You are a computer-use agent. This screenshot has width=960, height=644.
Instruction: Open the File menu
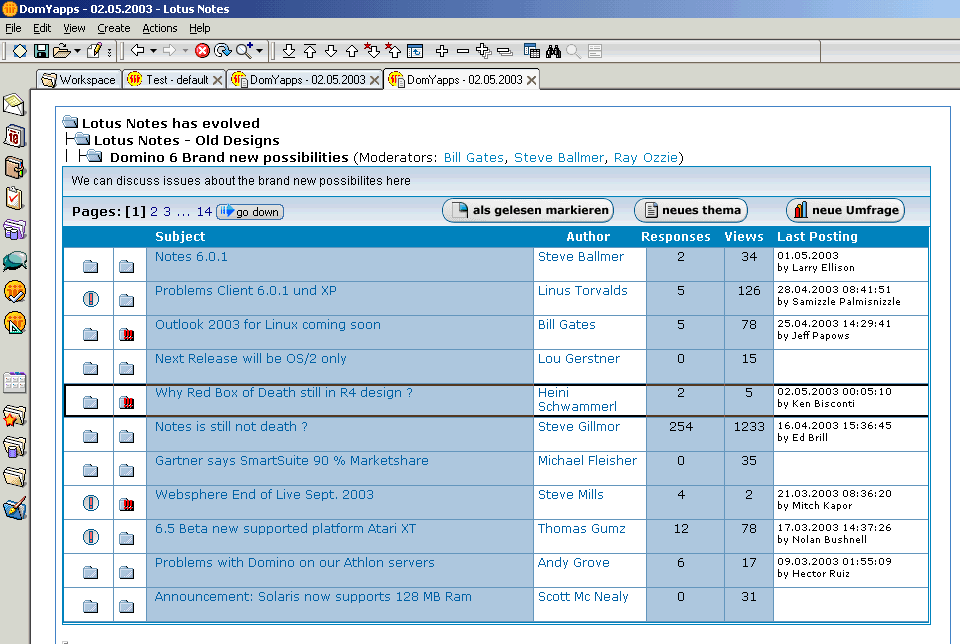click(13, 28)
